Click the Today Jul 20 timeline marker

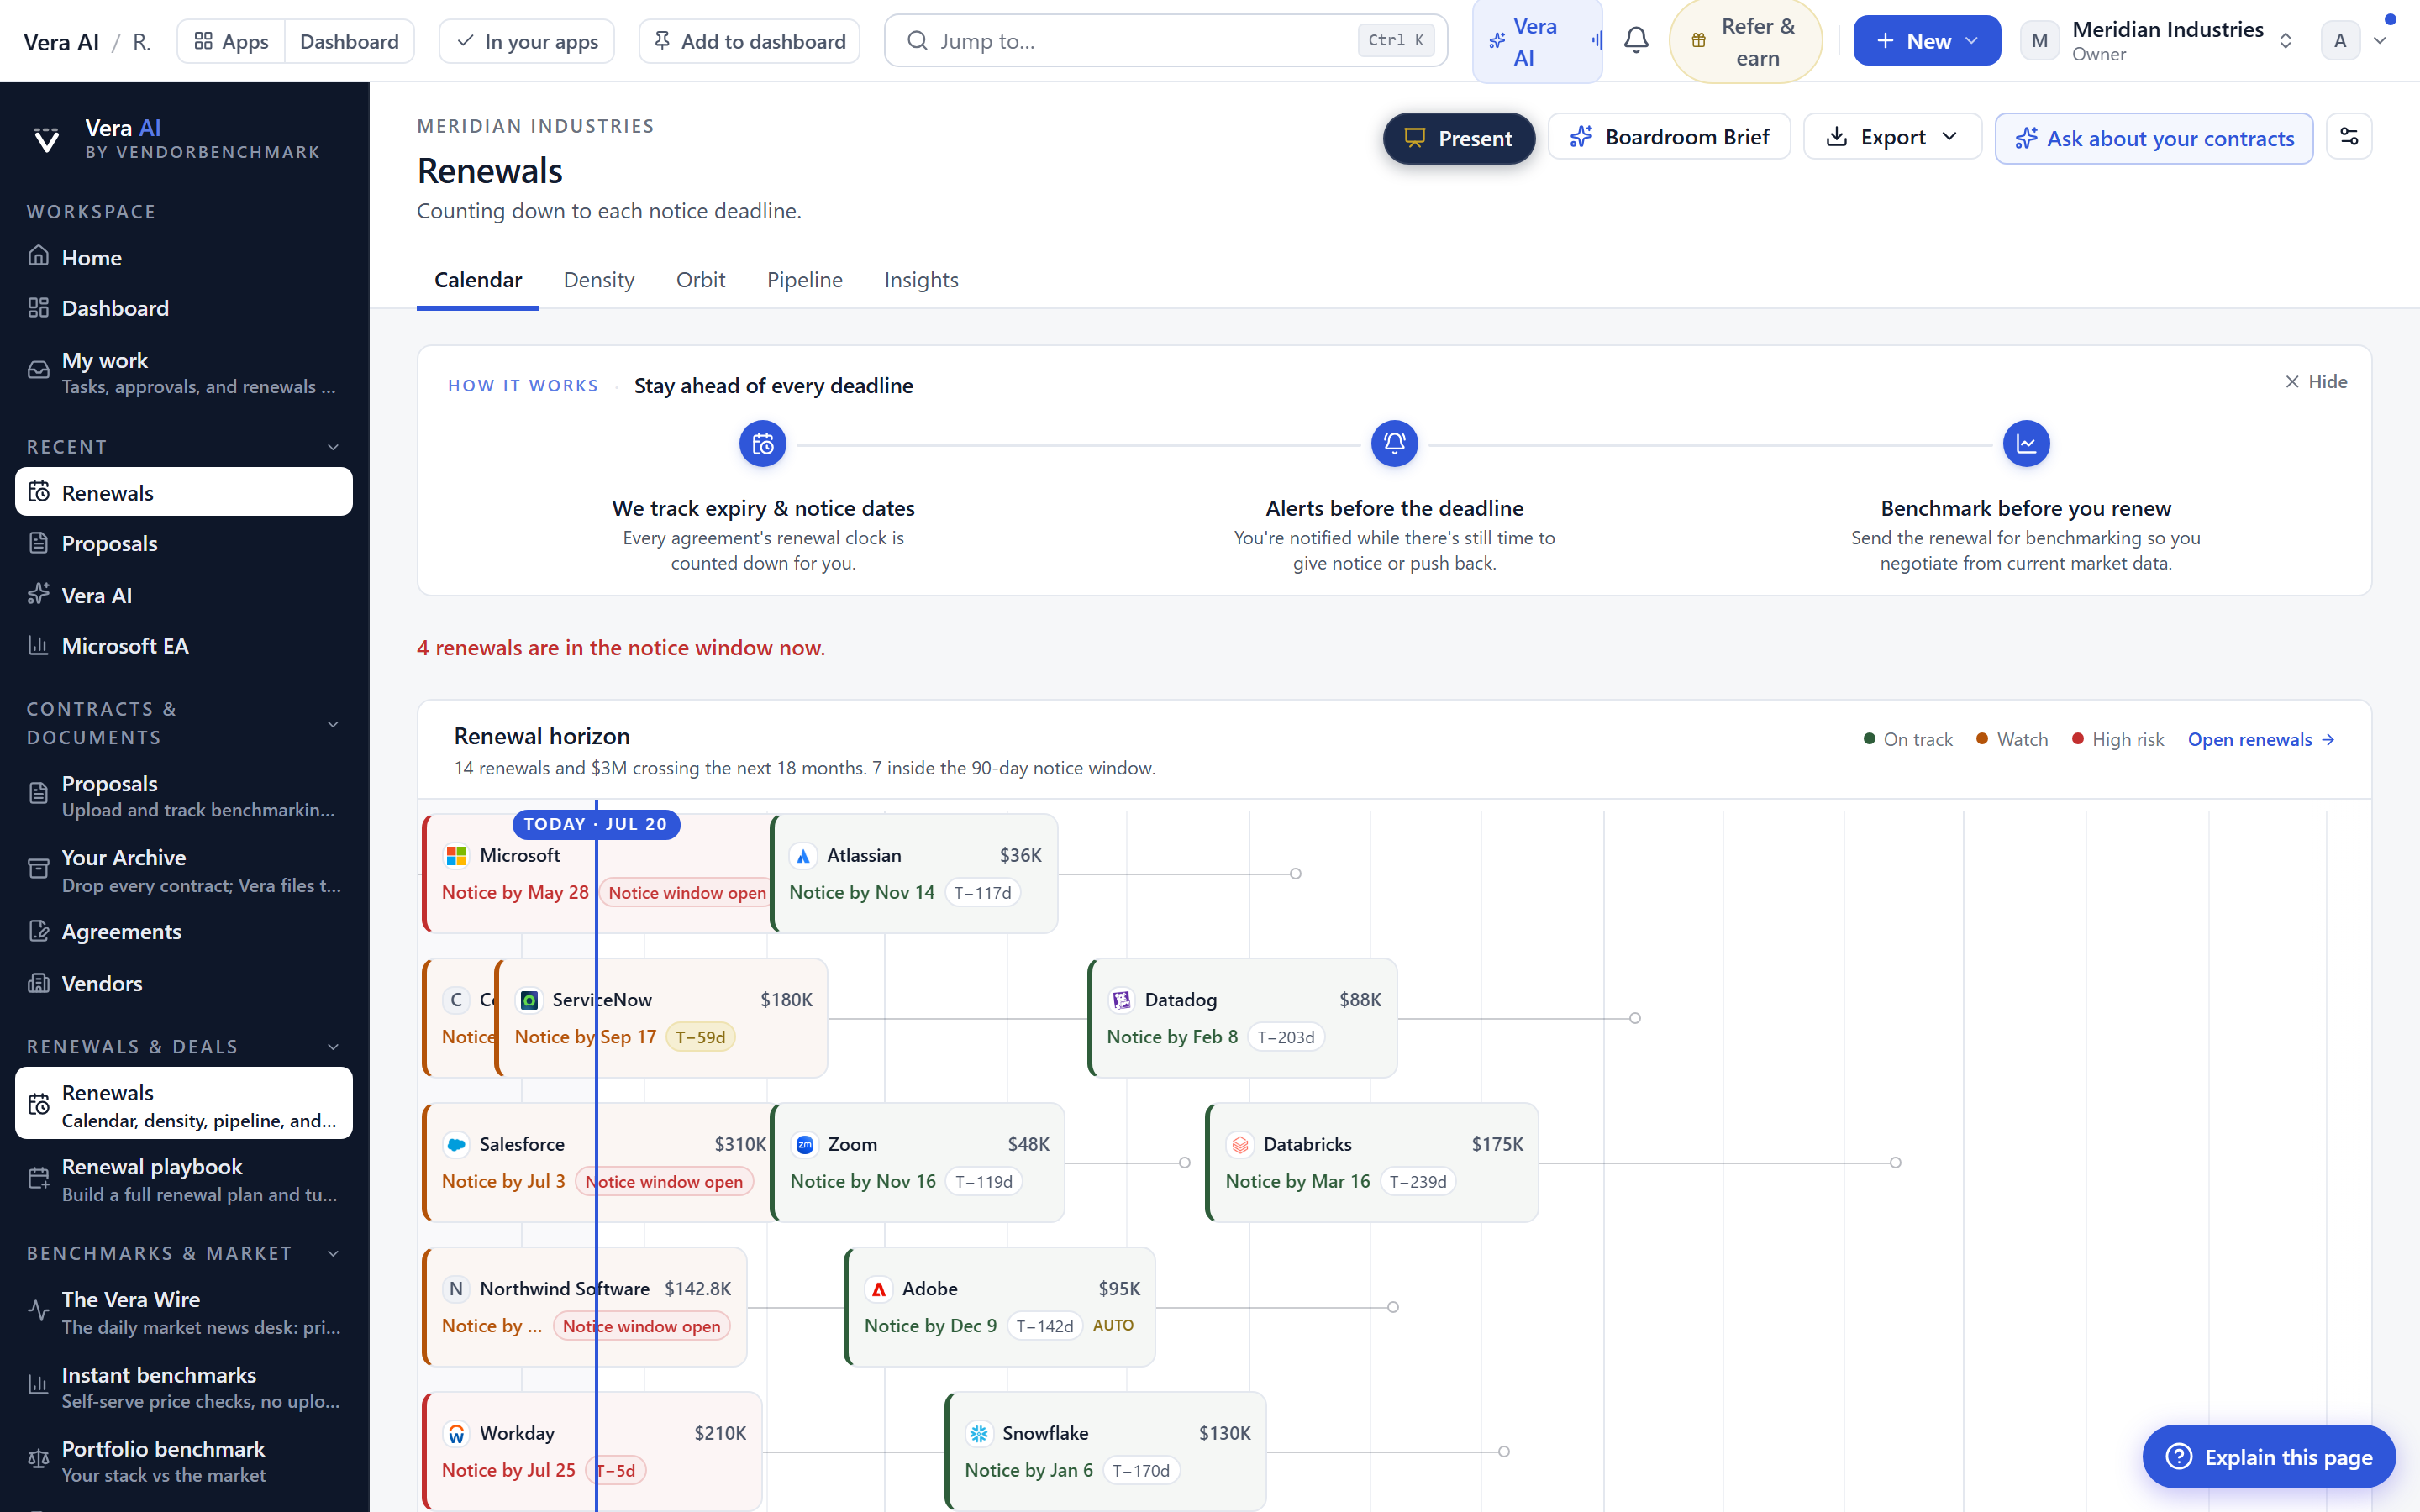pos(596,824)
